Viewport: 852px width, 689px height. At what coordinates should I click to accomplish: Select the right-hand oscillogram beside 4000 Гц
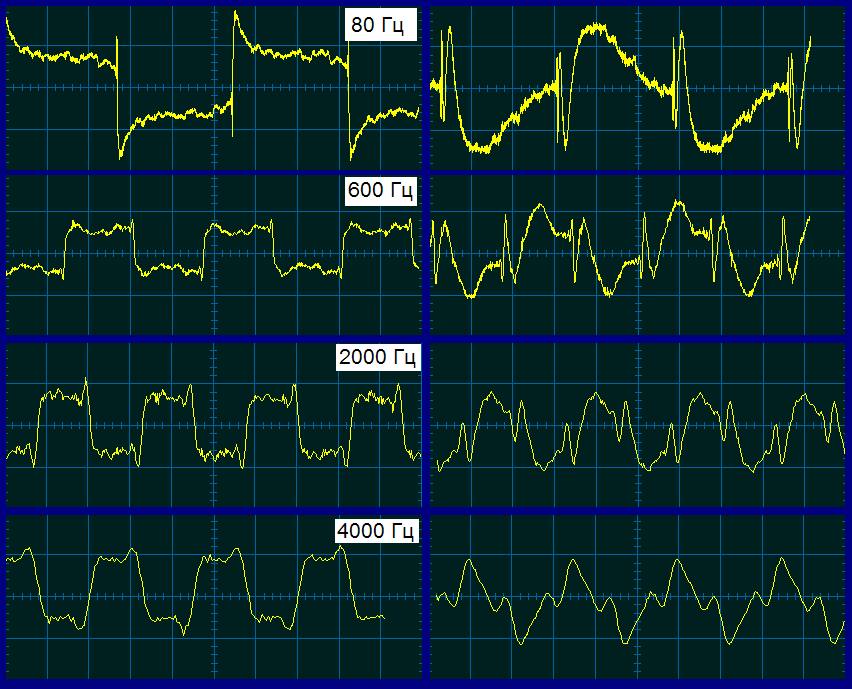(638, 596)
